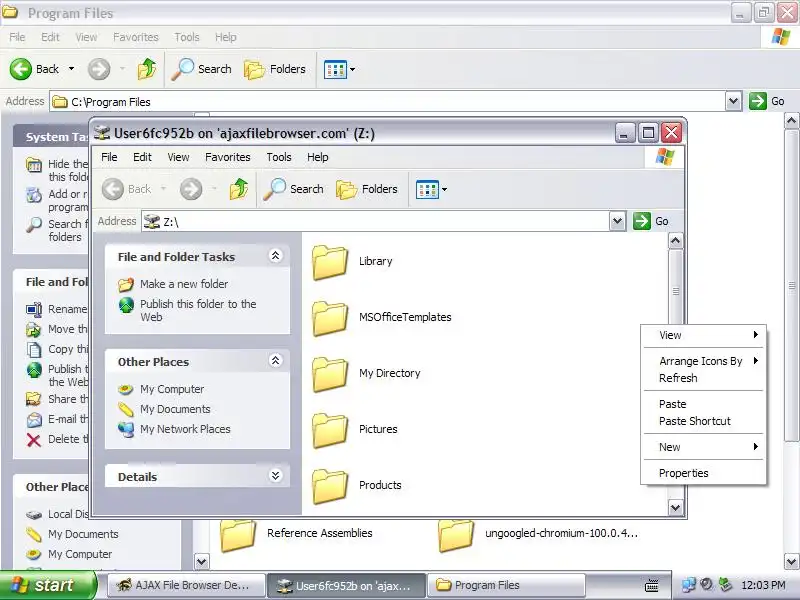The width and height of the screenshot is (800, 600).
Task: Open the Library folder icon
Action: click(x=330, y=262)
